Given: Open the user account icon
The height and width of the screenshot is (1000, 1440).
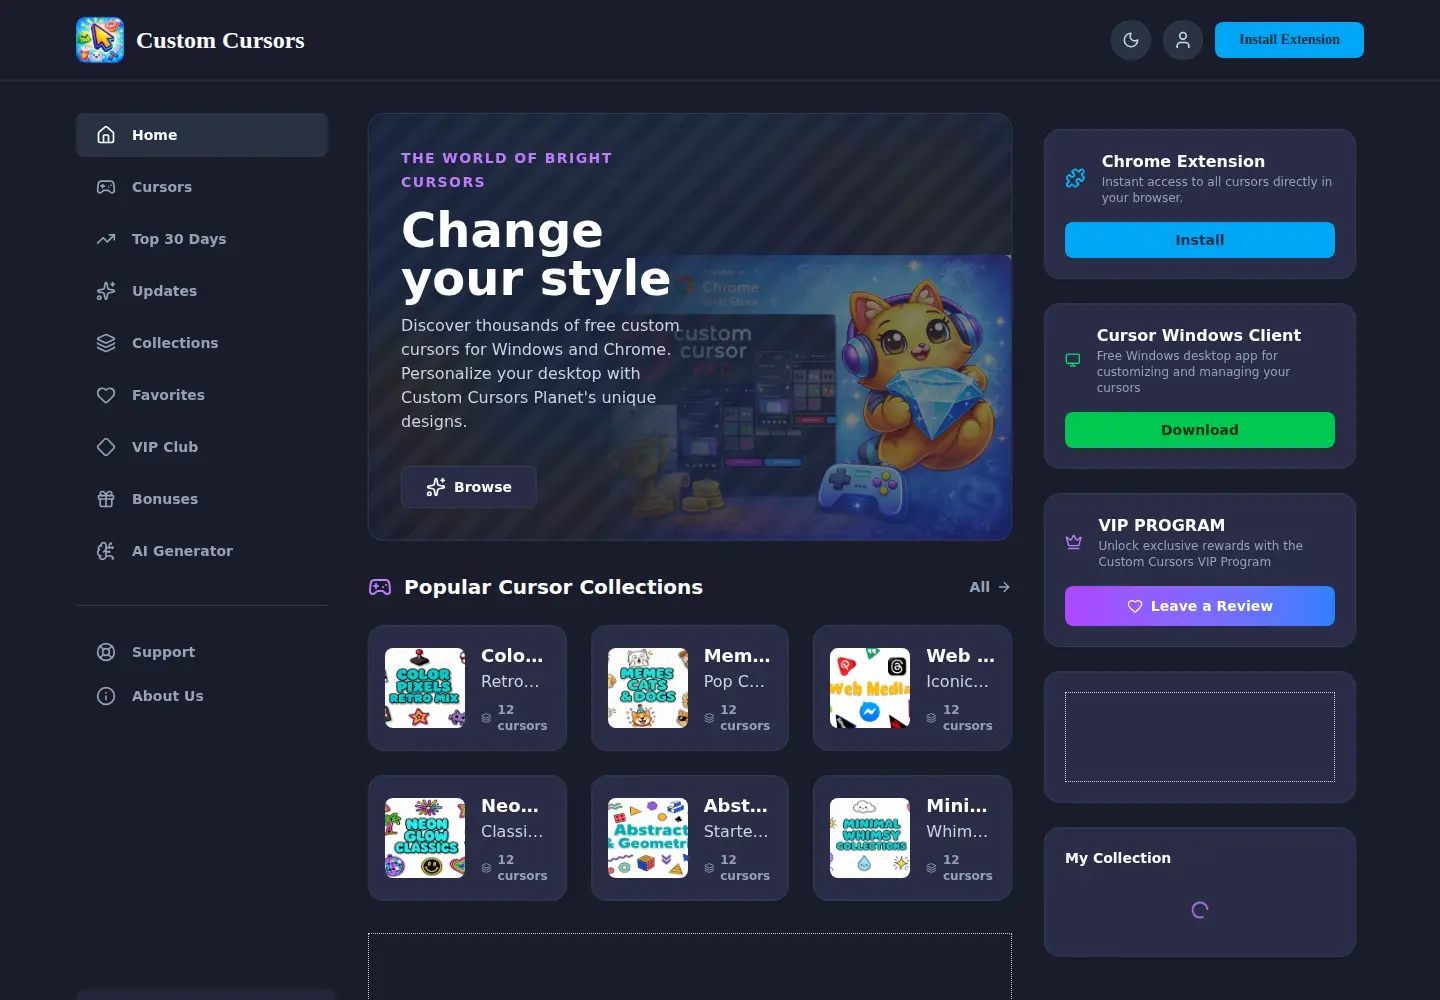Looking at the screenshot, I should pos(1183,40).
